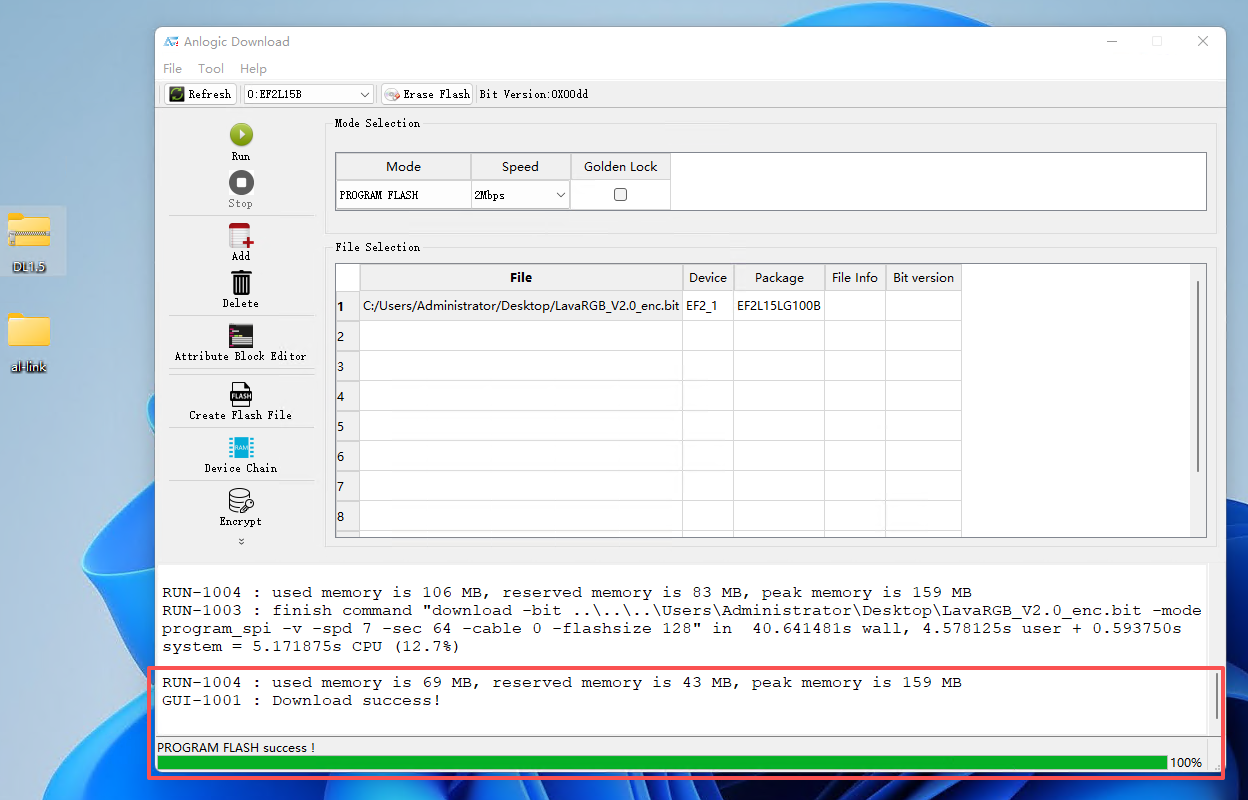Click the Add file icon

click(x=241, y=236)
